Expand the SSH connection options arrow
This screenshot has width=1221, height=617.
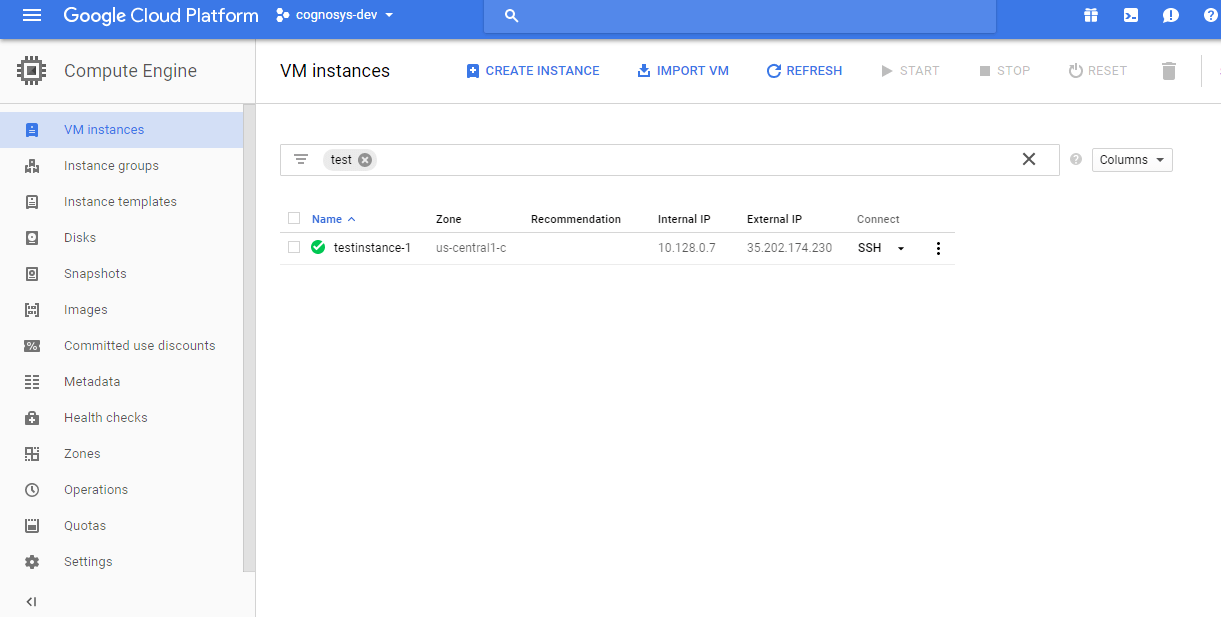[899, 247]
